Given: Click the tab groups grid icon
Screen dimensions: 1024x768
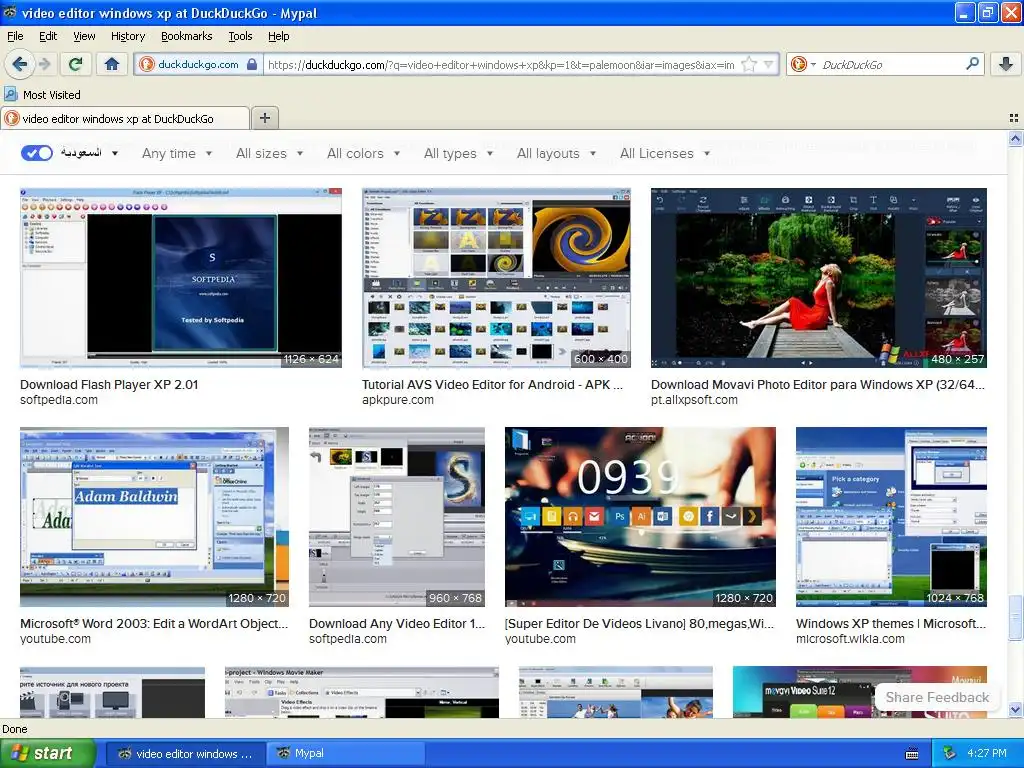Looking at the screenshot, I should (1014, 118).
